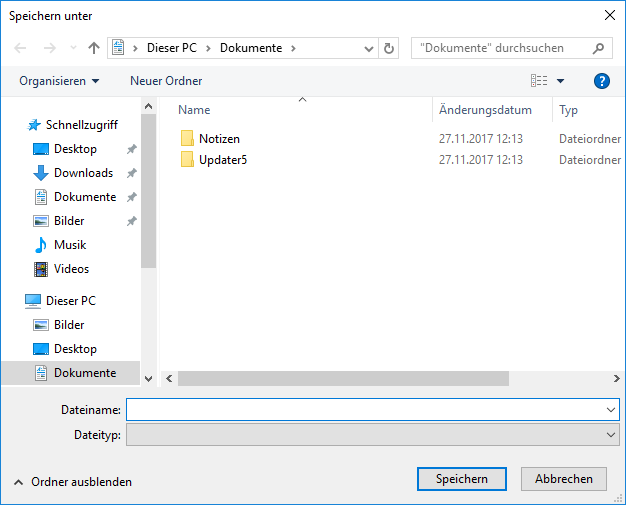Open the Dateityp dropdown
626x505 pixels.
(x=611, y=435)
